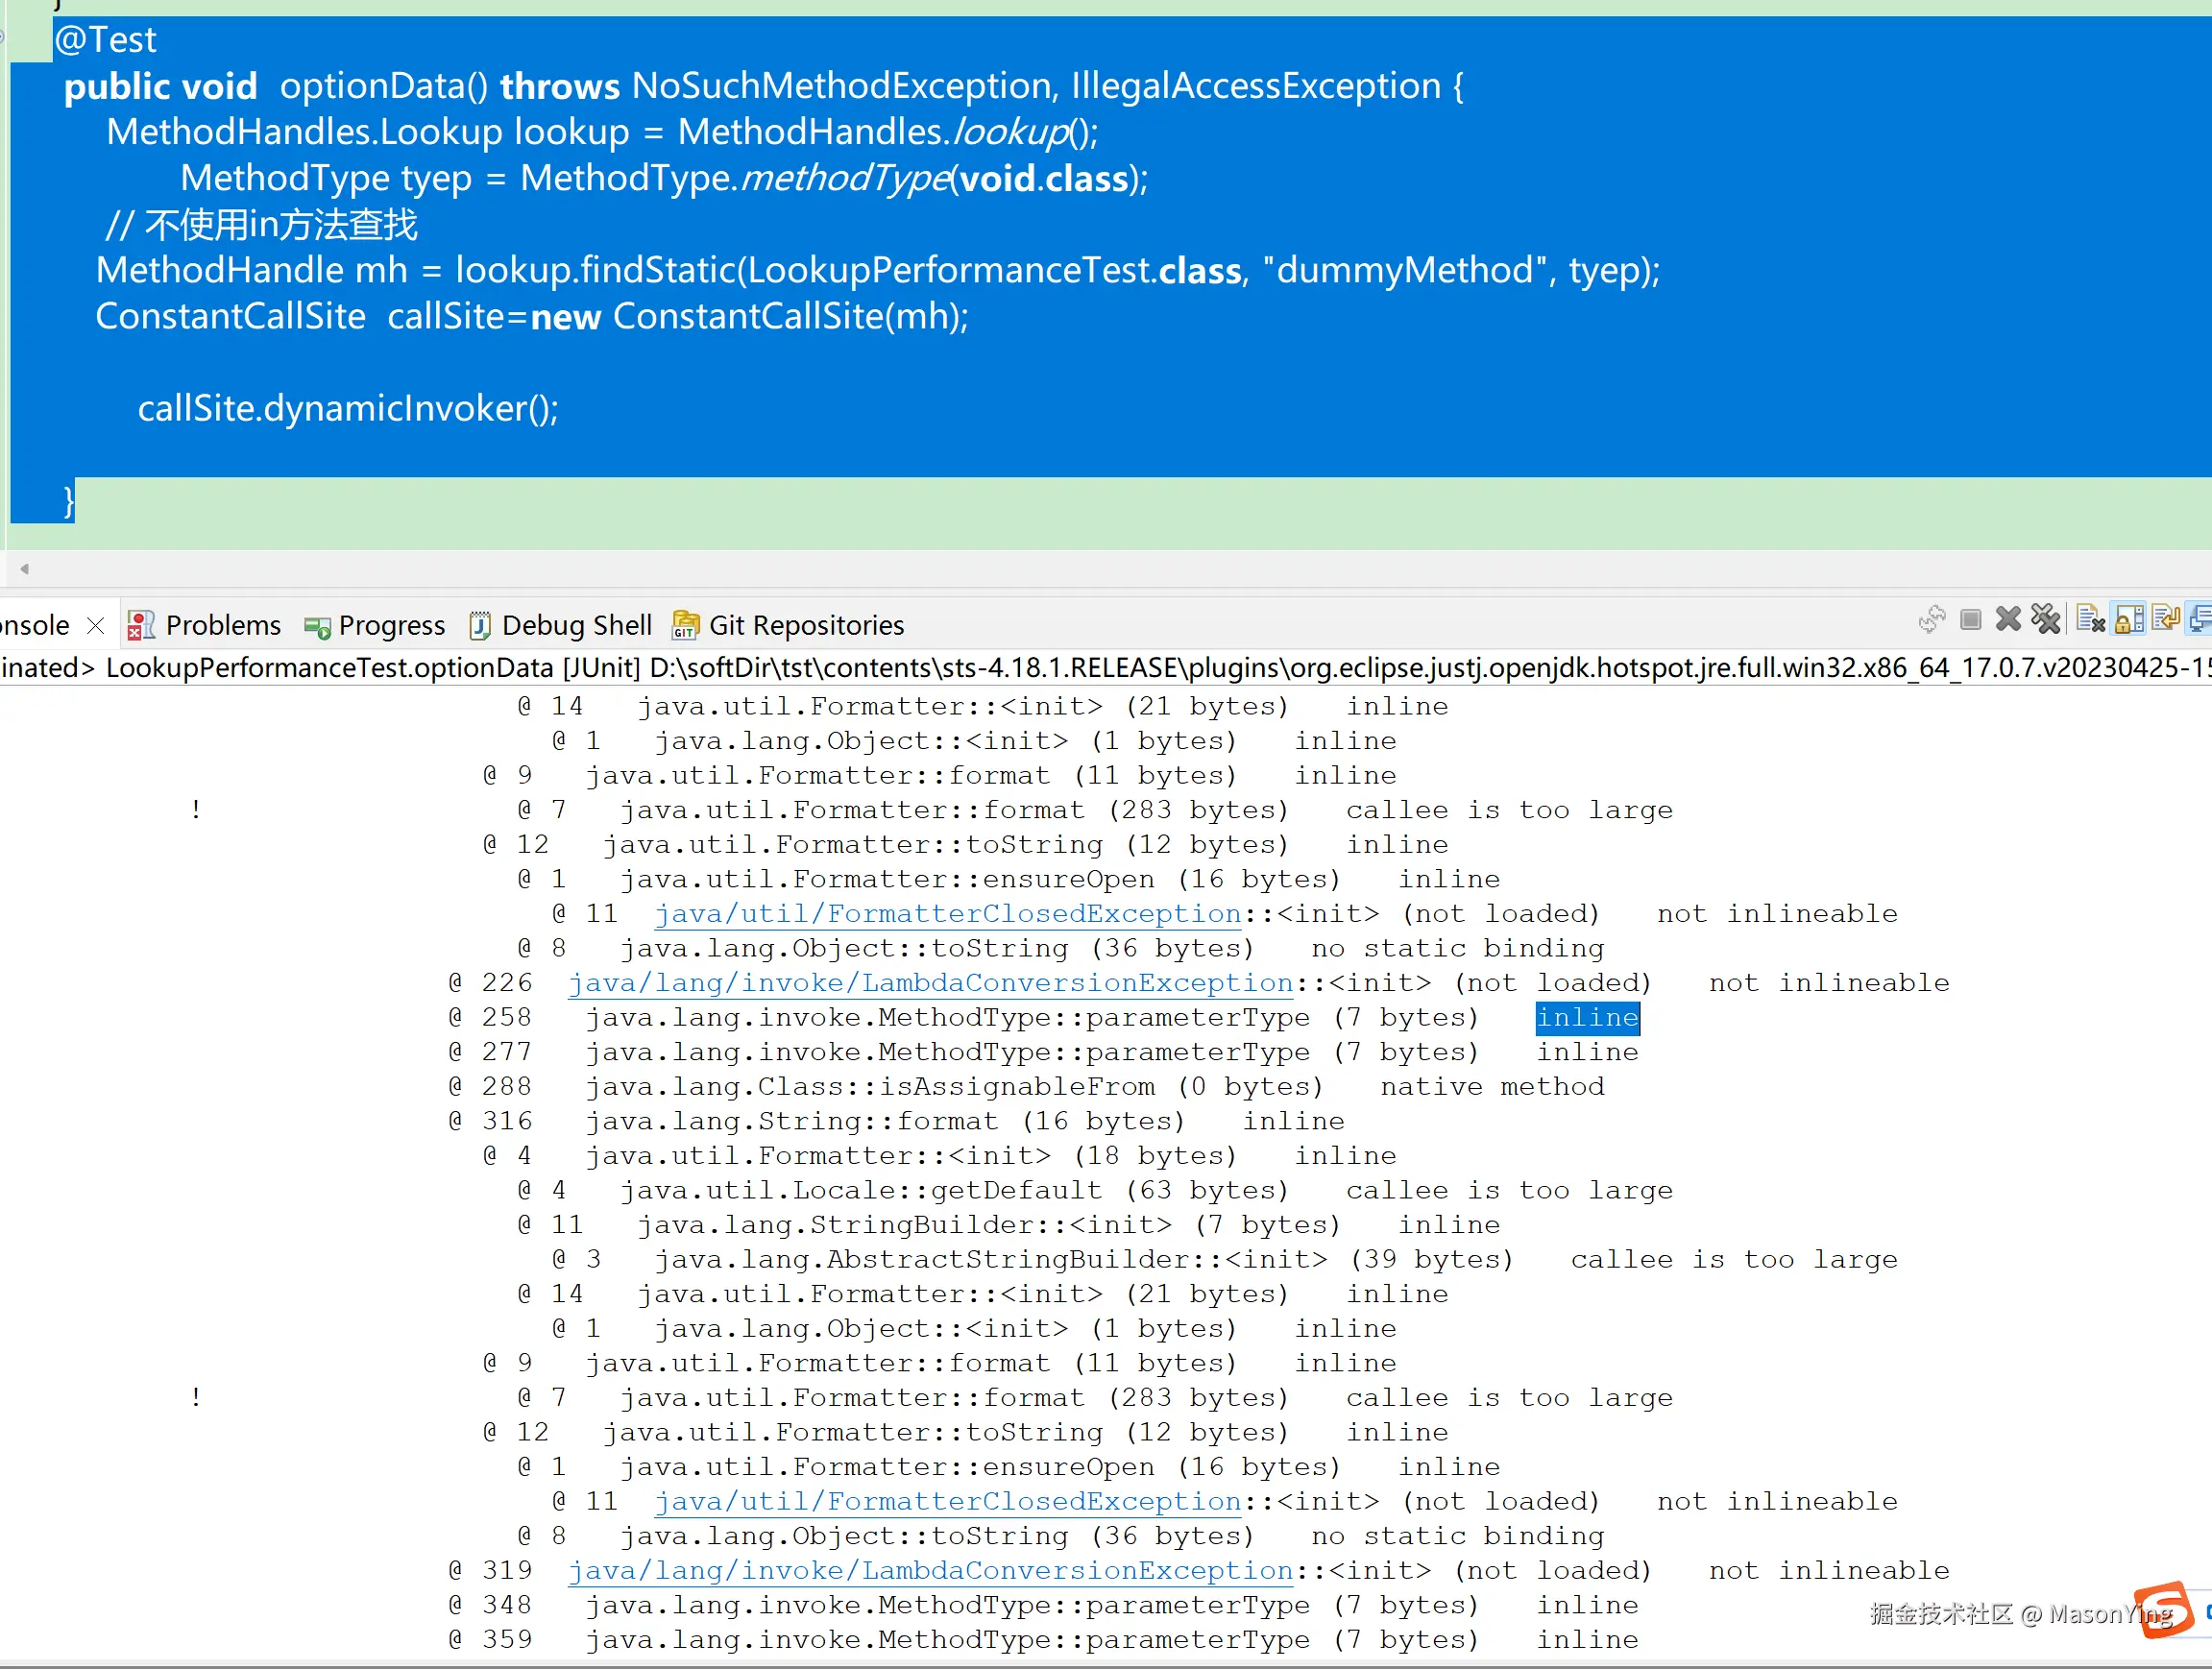Click the Clear Console icon

2090,620
